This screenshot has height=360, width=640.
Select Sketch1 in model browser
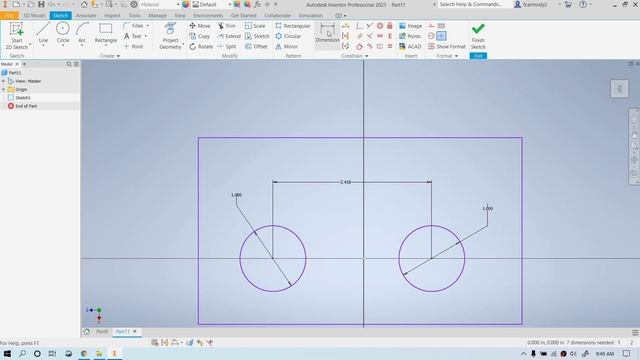(x=19, y=98)
